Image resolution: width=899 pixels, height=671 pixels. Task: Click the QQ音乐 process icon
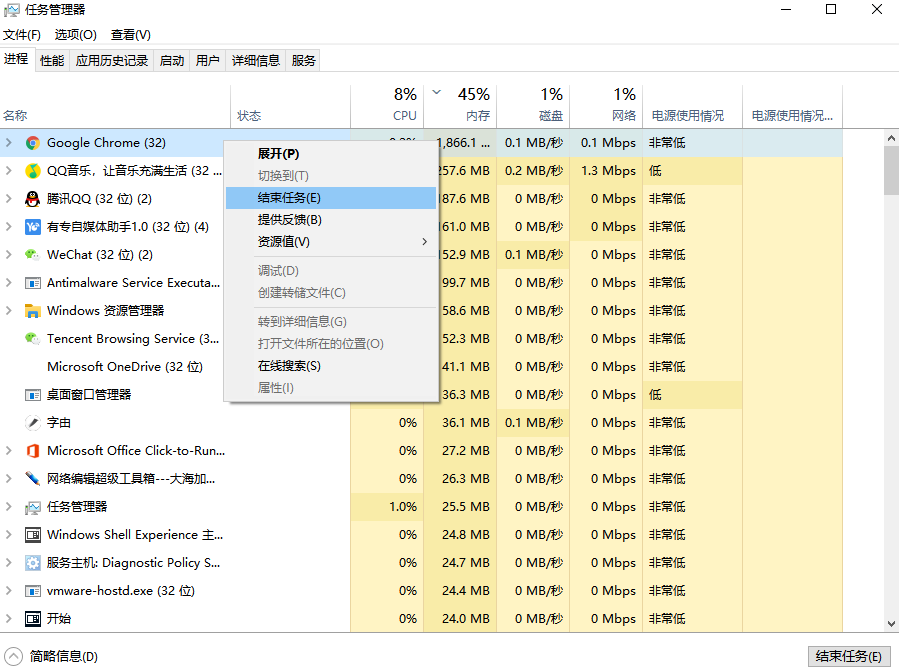click(33, 171)
